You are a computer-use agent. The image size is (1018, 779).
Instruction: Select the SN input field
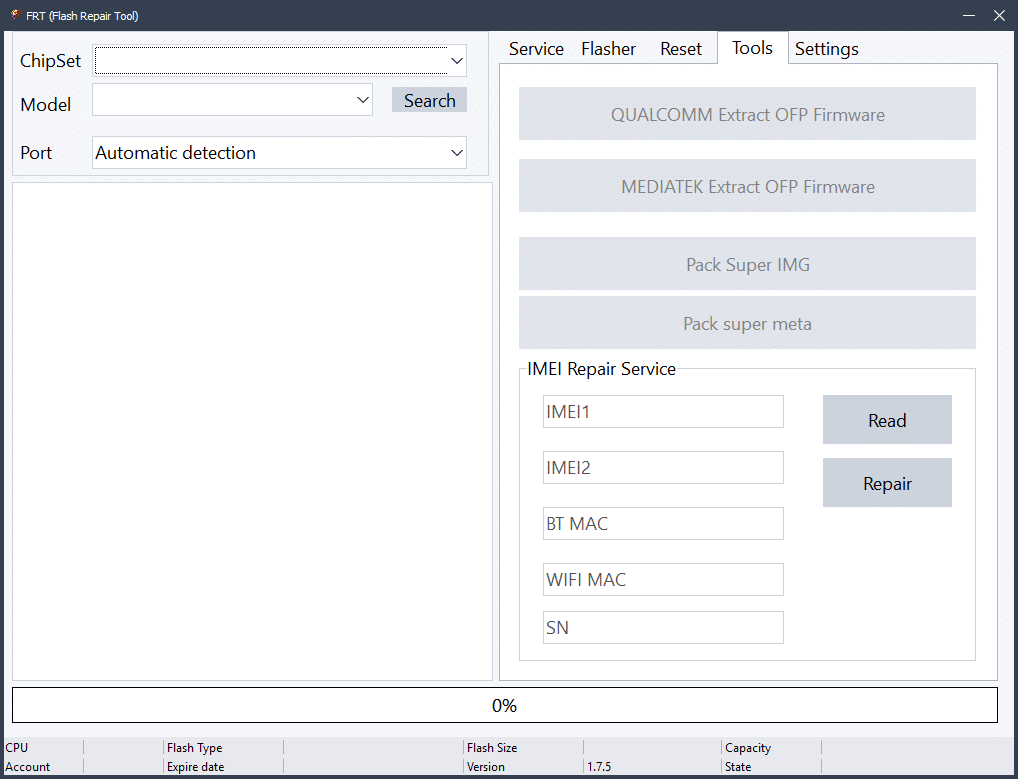click(663, 628)
